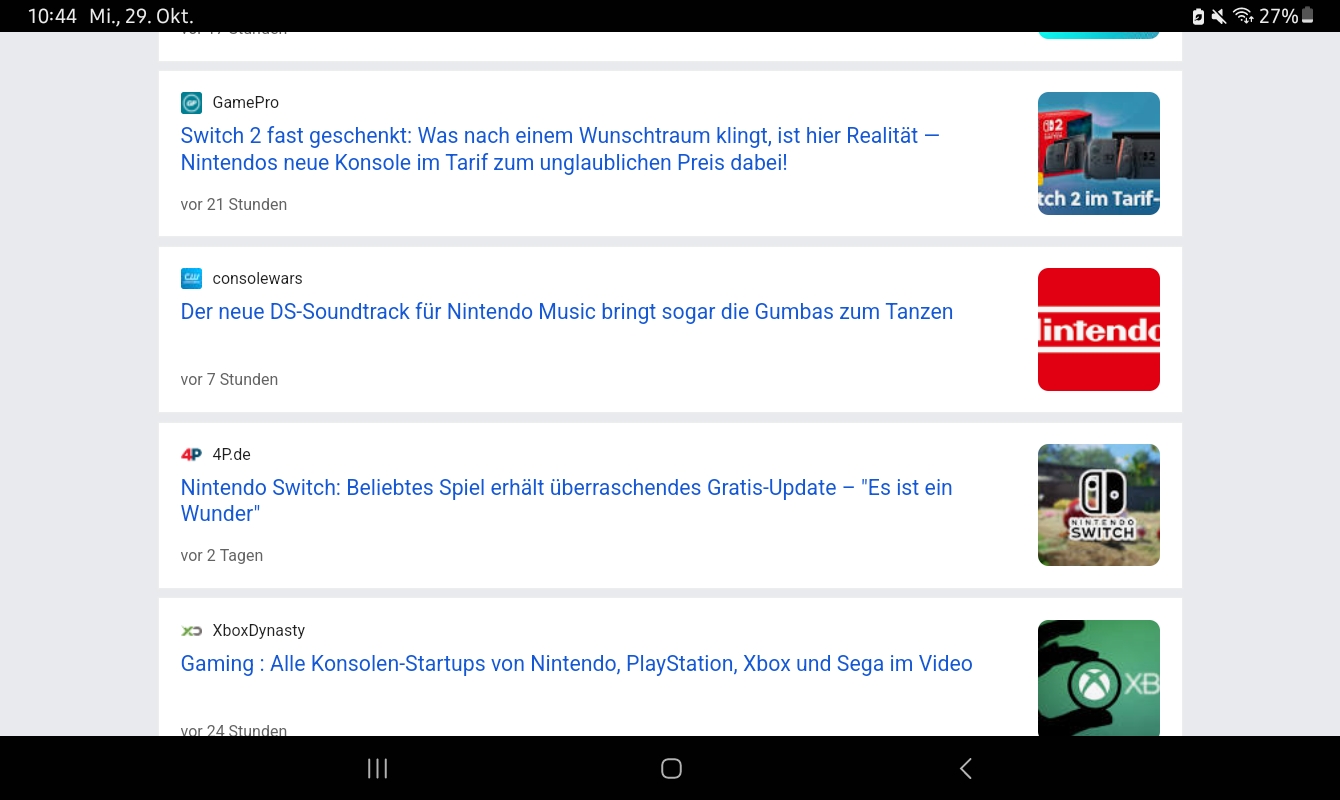Select the 4P.de source icon
Screen dimensions: 1340x800
click(191, 455)
